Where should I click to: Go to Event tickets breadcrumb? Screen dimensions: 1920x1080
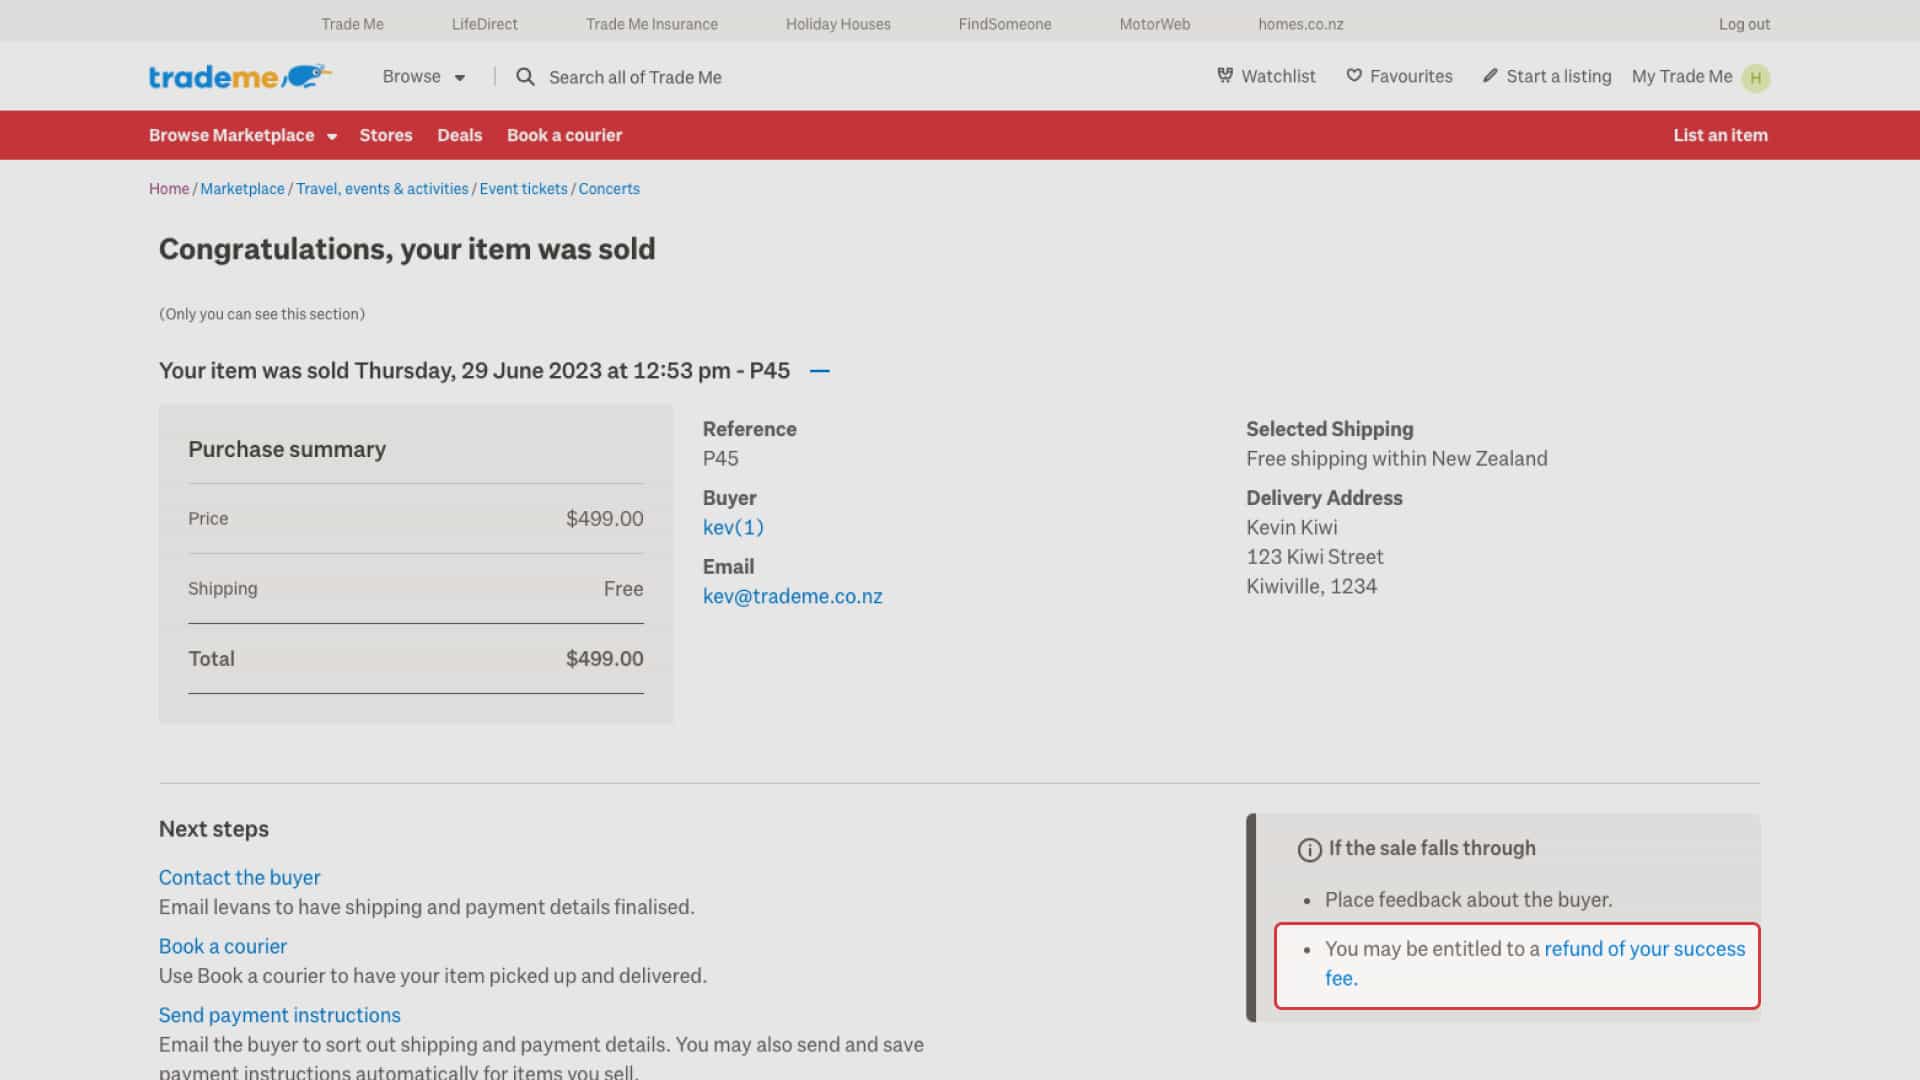(x=523, y=188)
